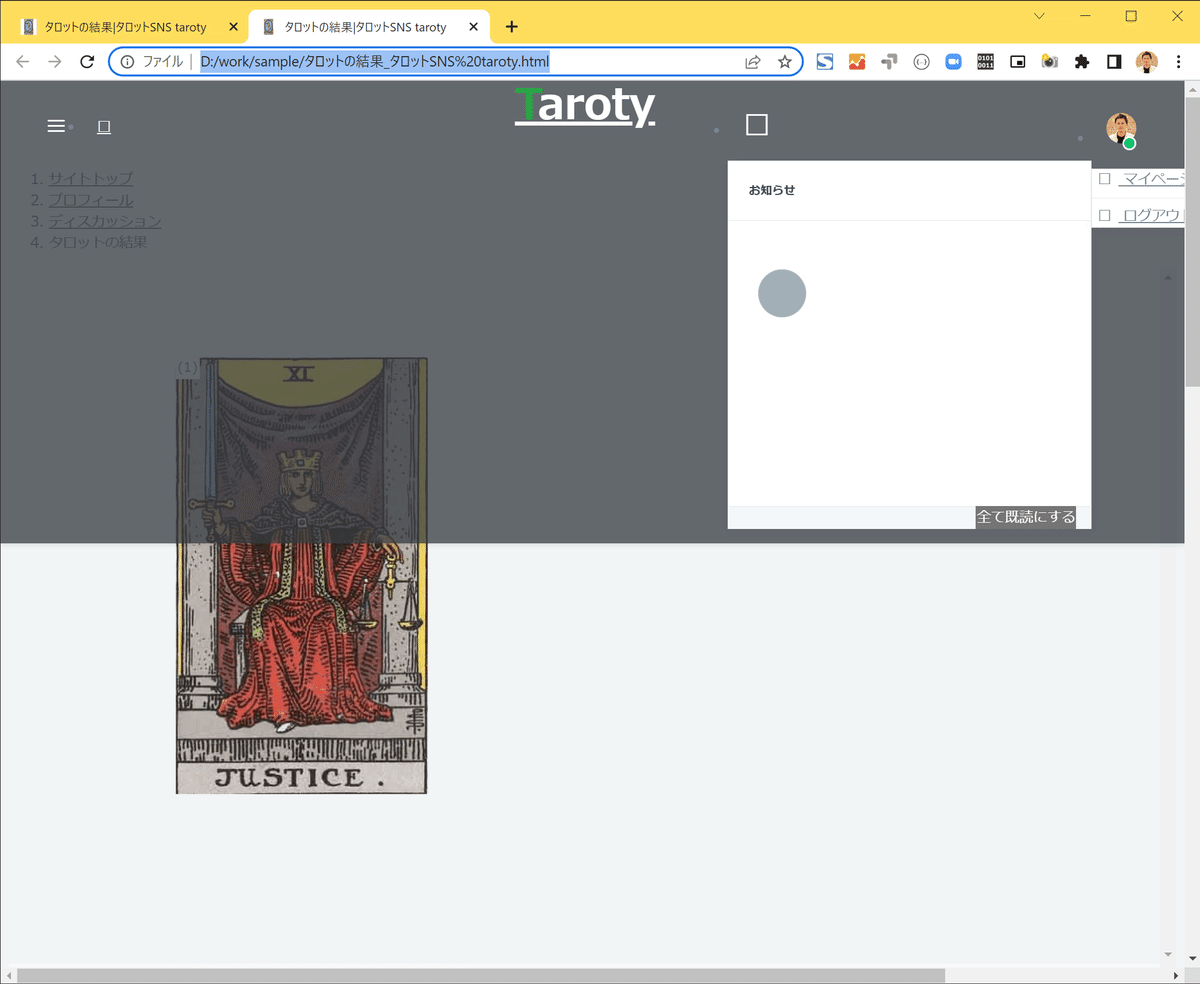Viewport: 1200px width, 984px height.
Task: Collapse the small caret below the user menu
Action: [x=1168, y=278]
